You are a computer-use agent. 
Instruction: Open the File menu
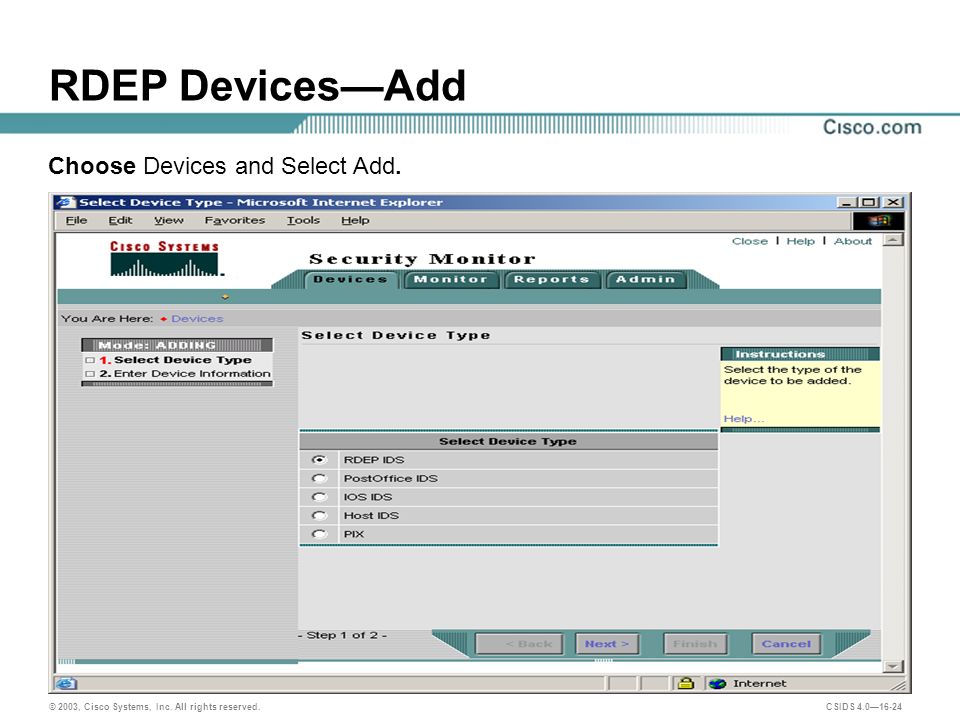click(77, 220)
